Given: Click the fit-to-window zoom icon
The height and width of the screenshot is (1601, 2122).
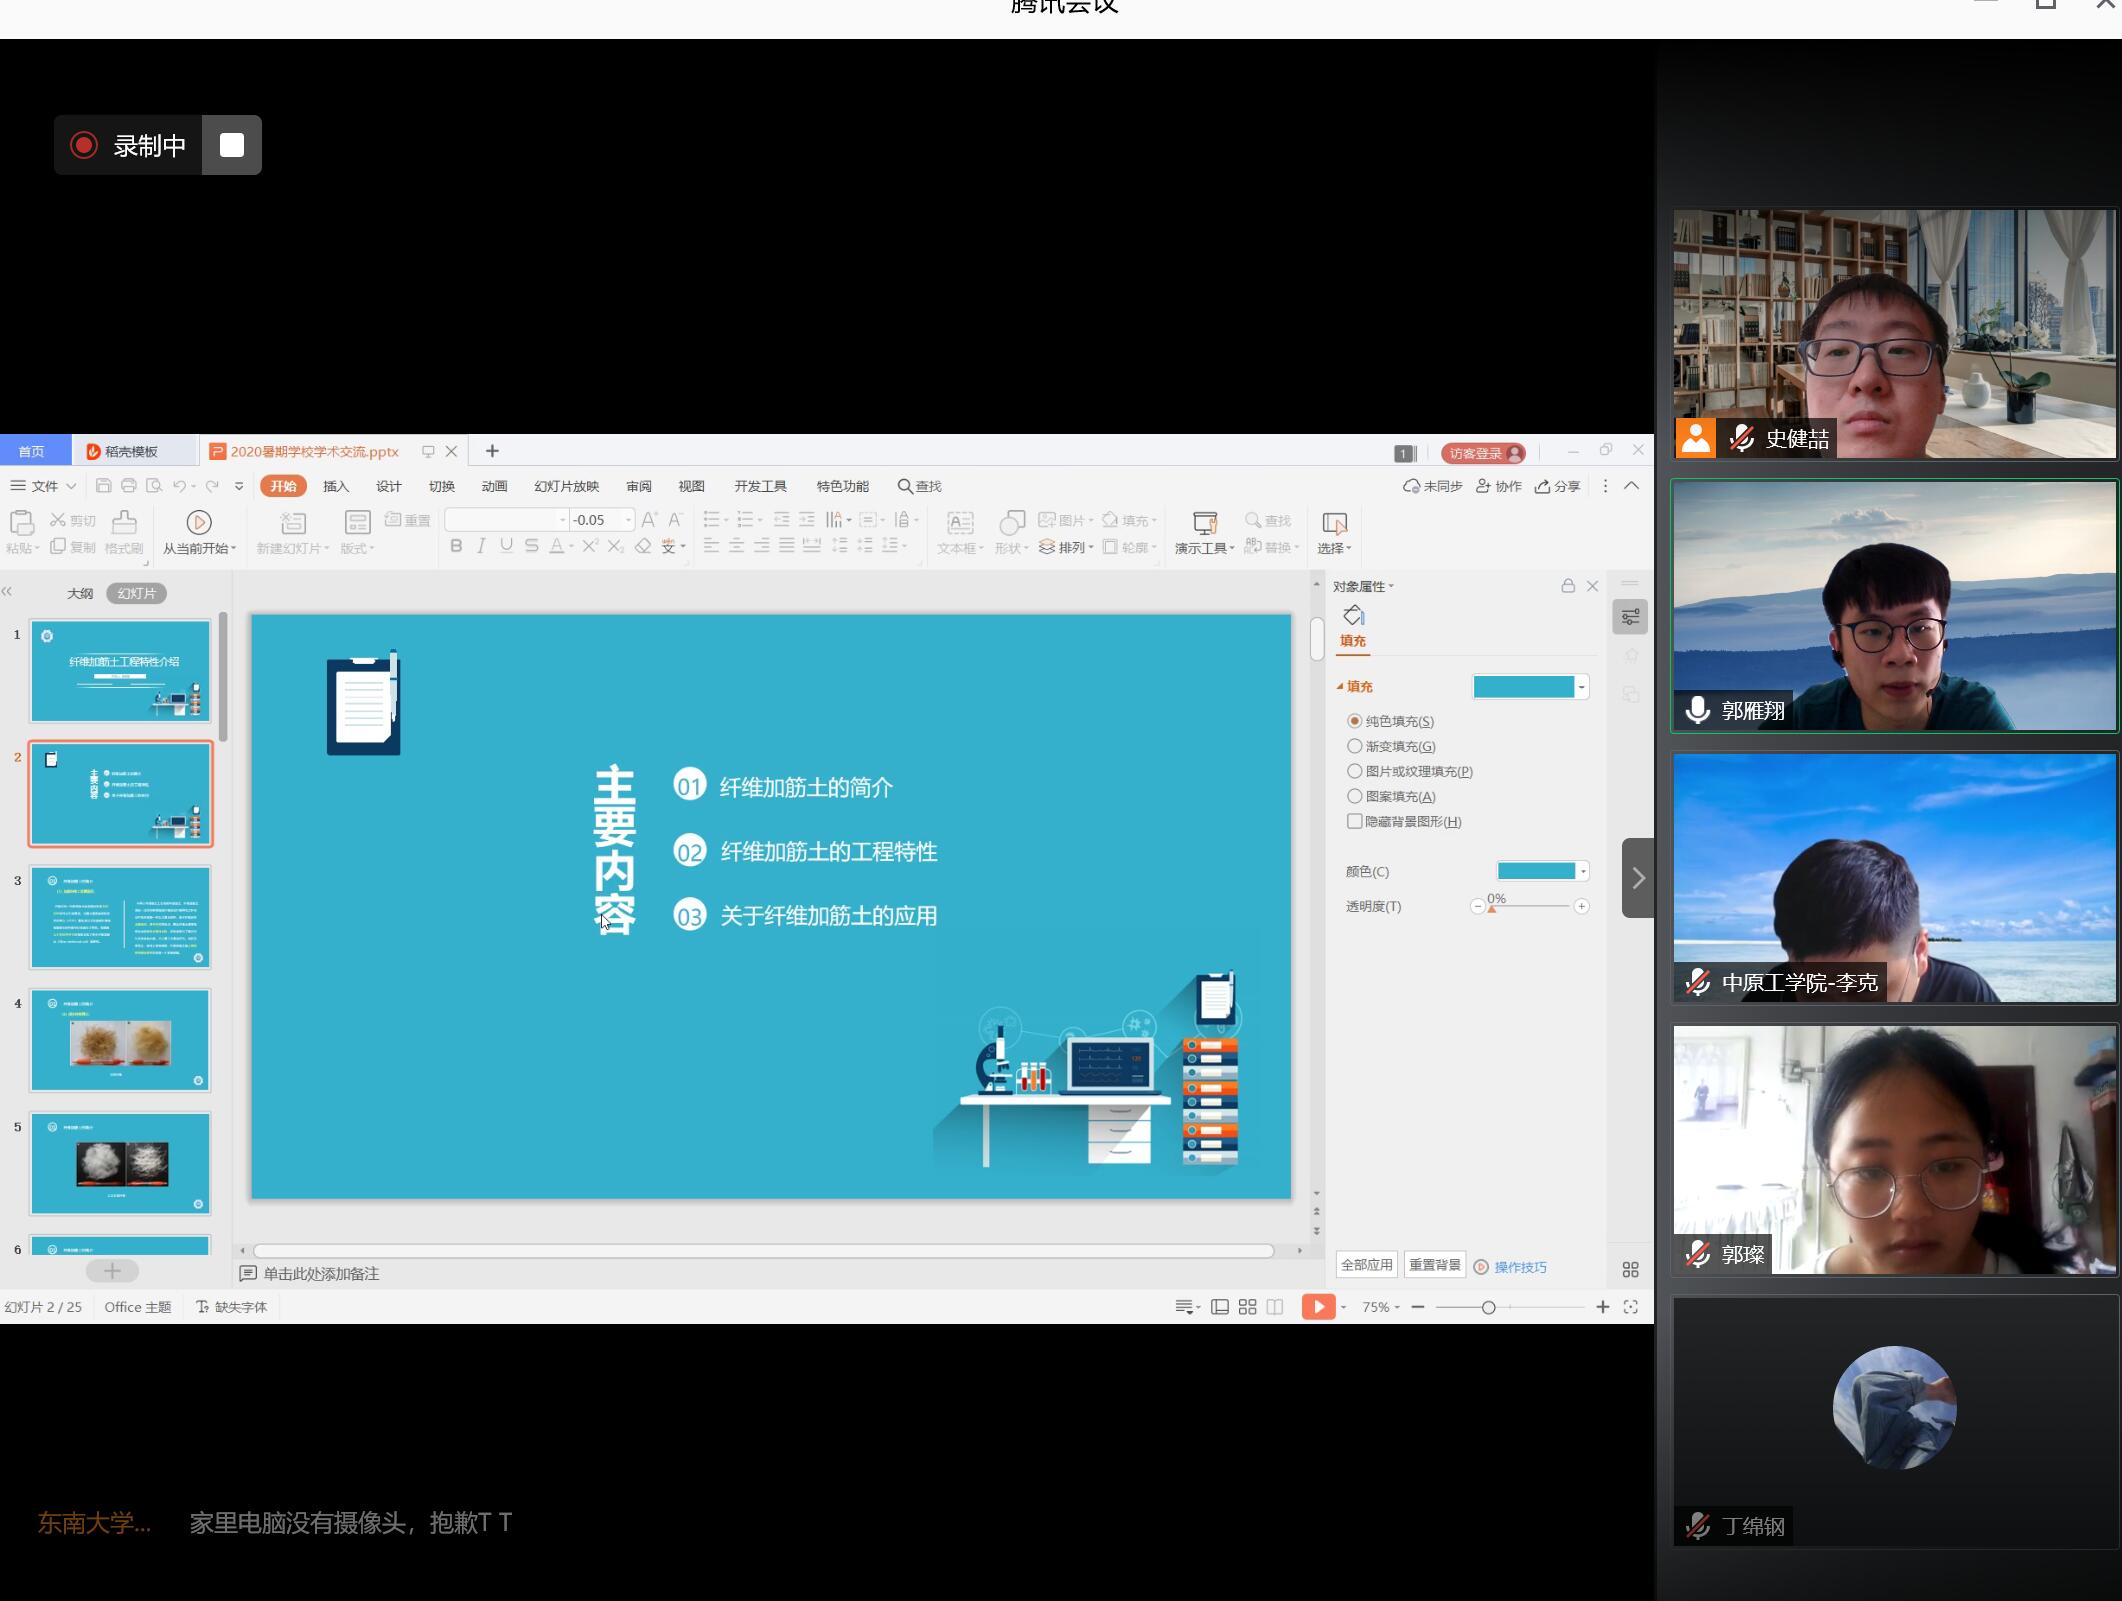Looking at the screenshot, I should pos(1631,1307).
